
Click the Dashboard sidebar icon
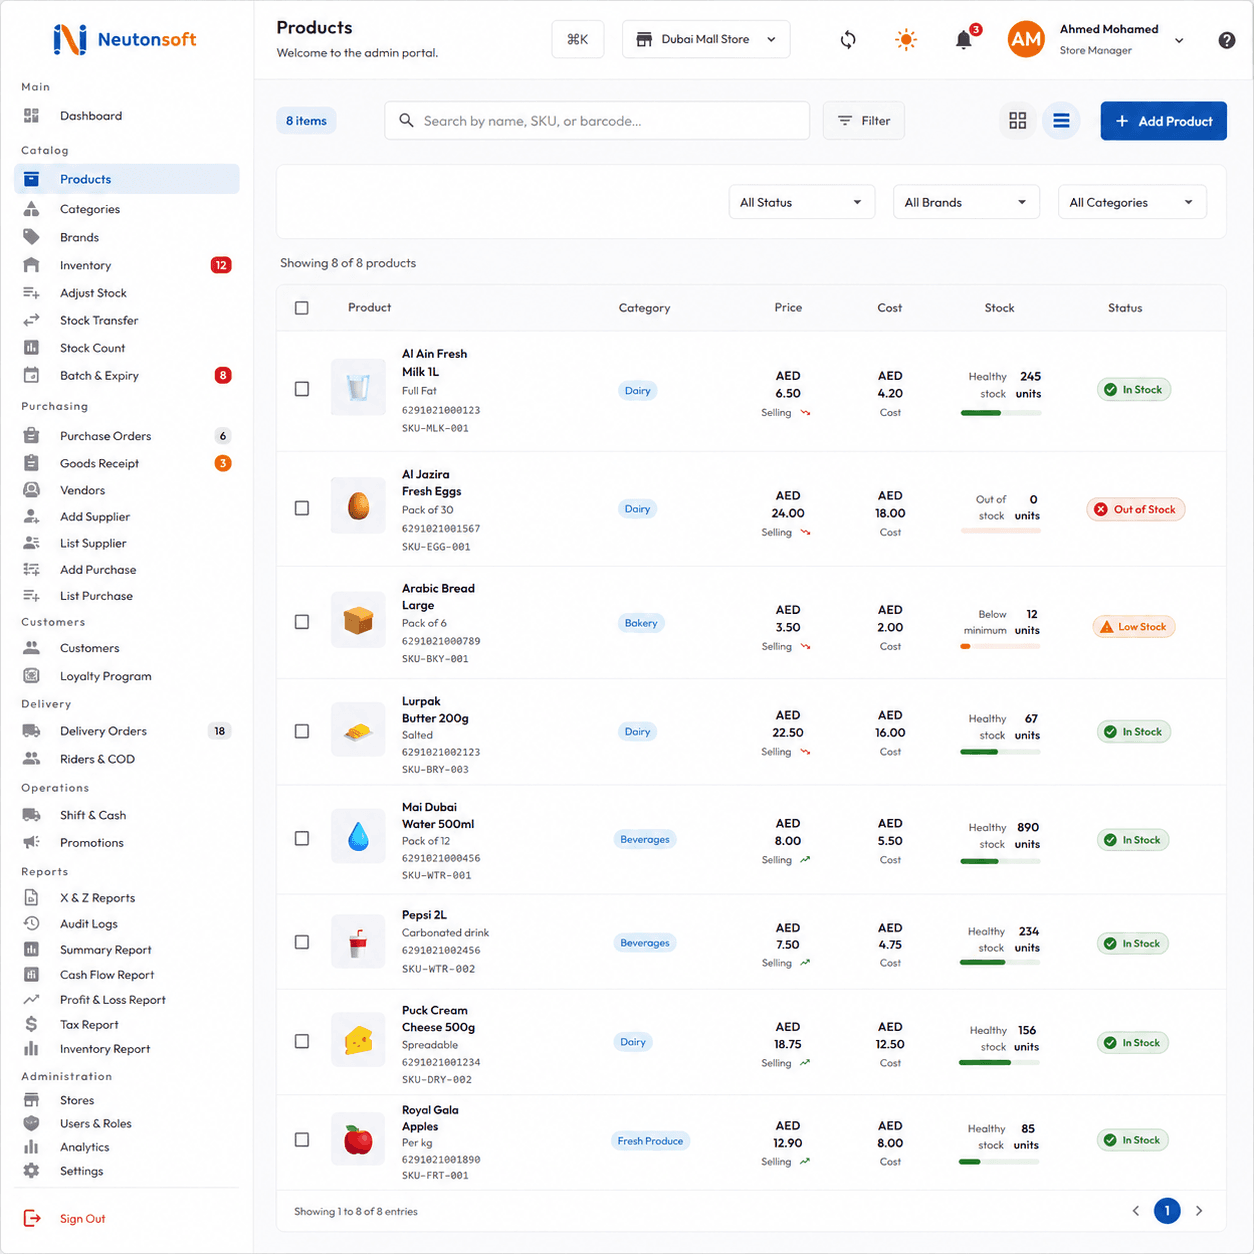pos(32,116)
